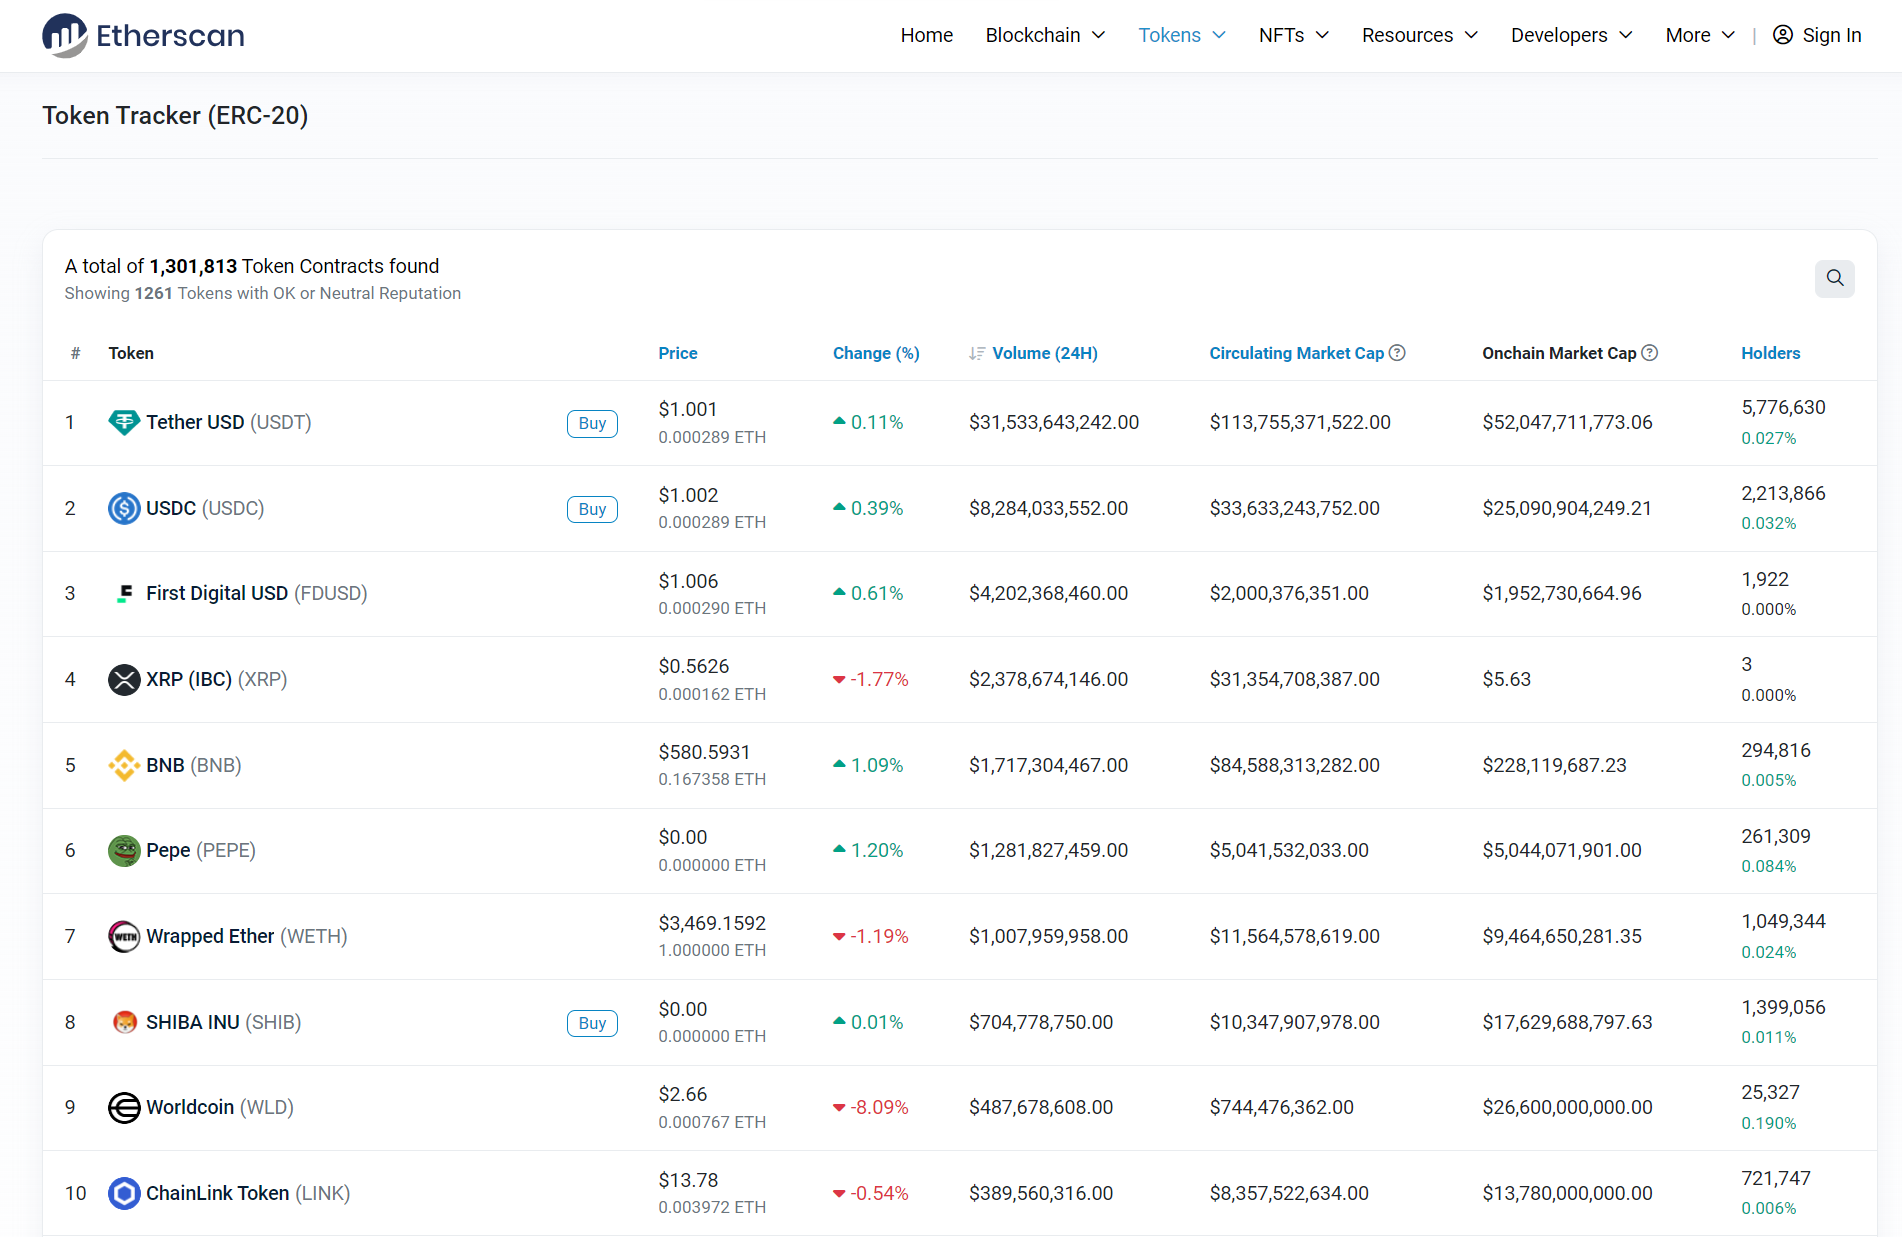Open the Pepe (PEPE) token page

[x=201, y=851]
